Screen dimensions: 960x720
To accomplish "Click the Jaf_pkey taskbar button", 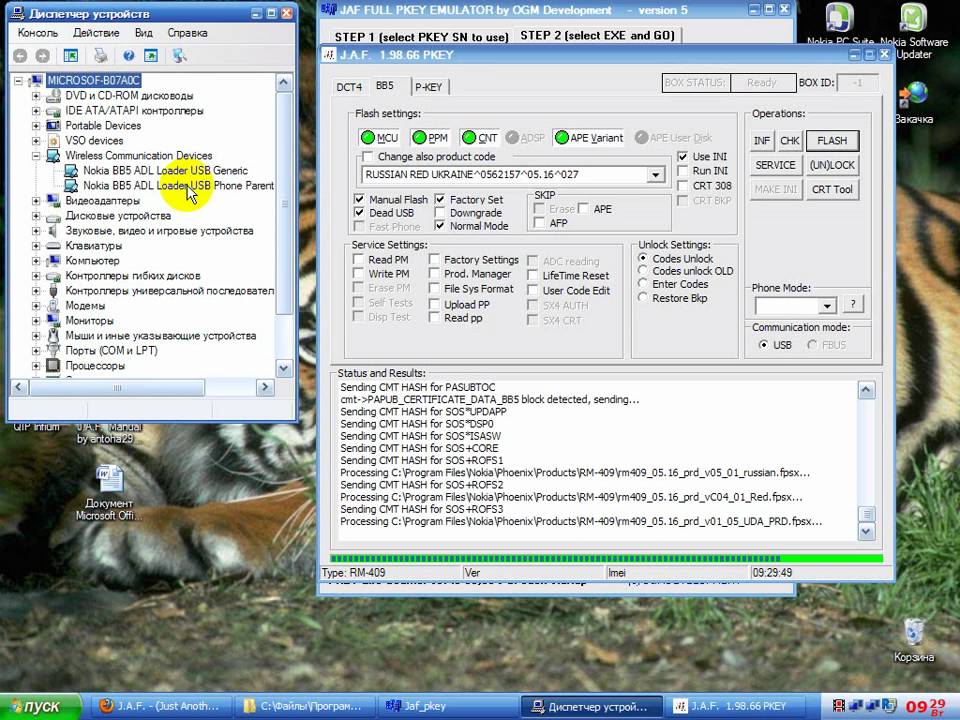I will pos(447,707).
